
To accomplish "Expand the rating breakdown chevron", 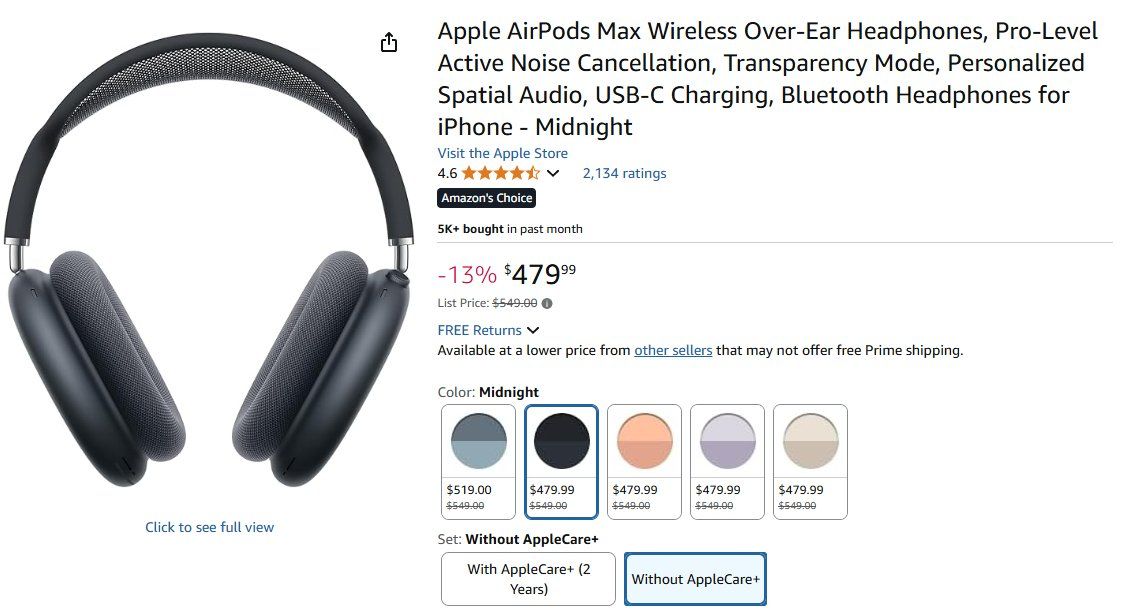I will [553, 173].
